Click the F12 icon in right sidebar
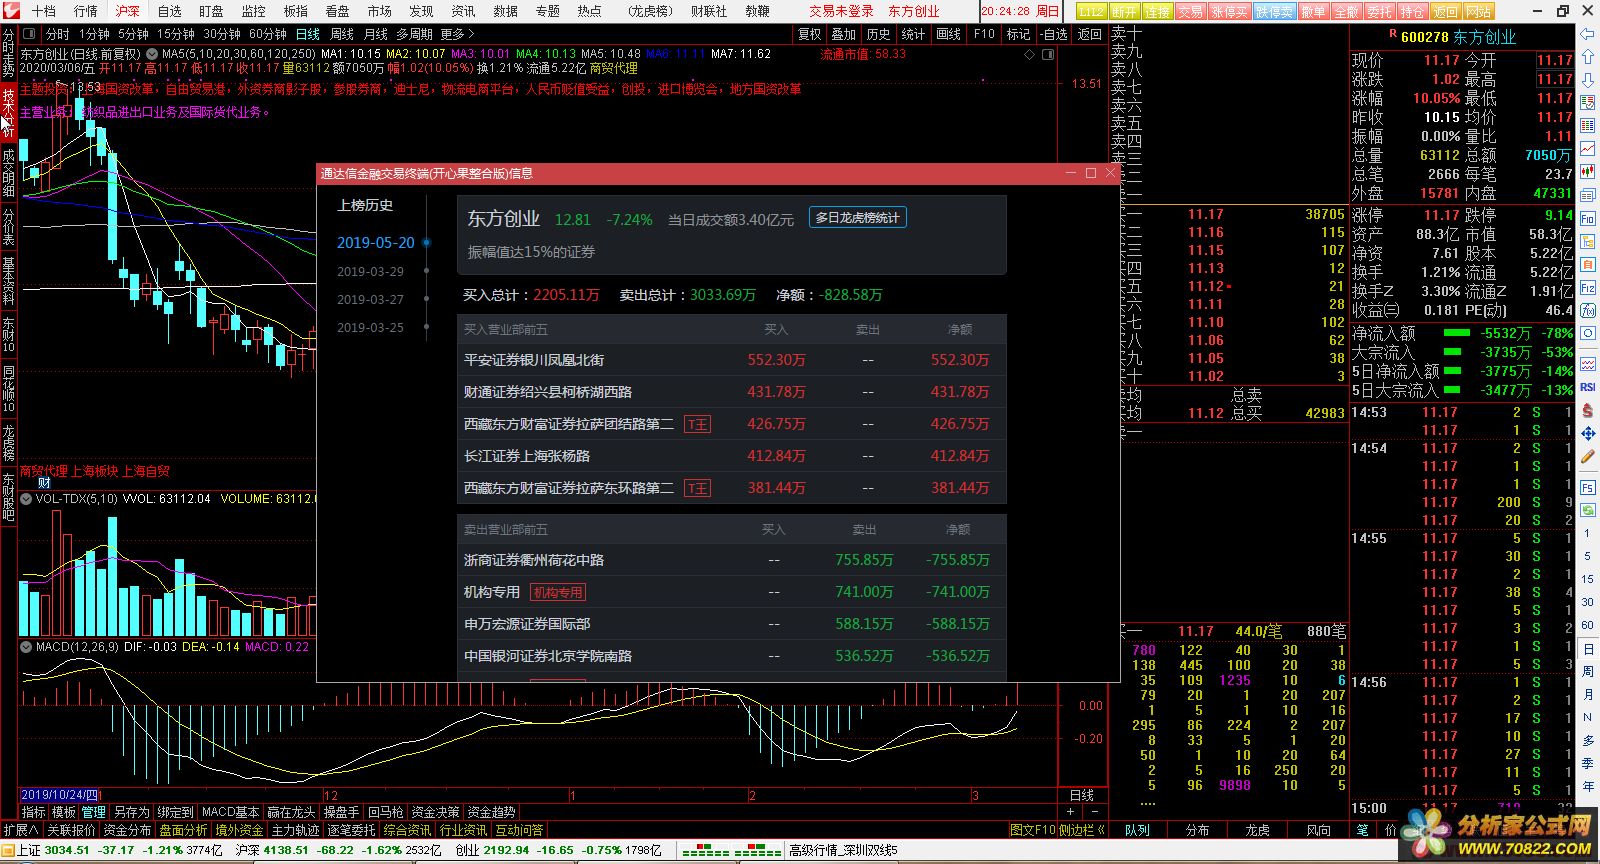 click(1588, 288)
